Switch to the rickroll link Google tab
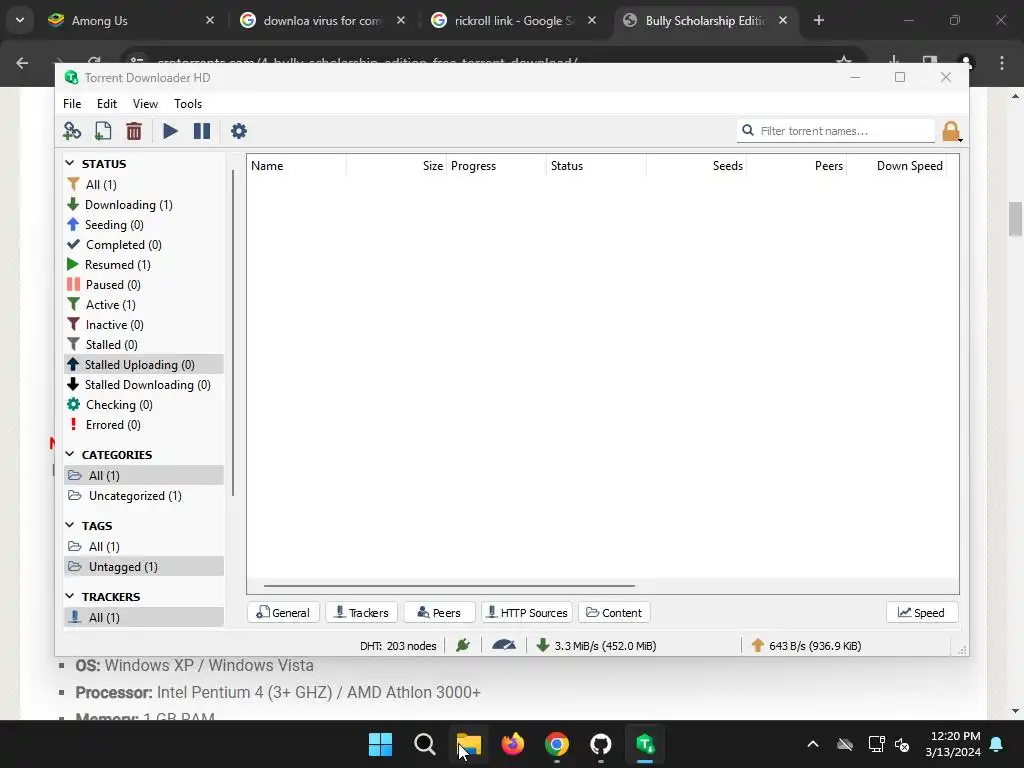 [x=514, y=20]
